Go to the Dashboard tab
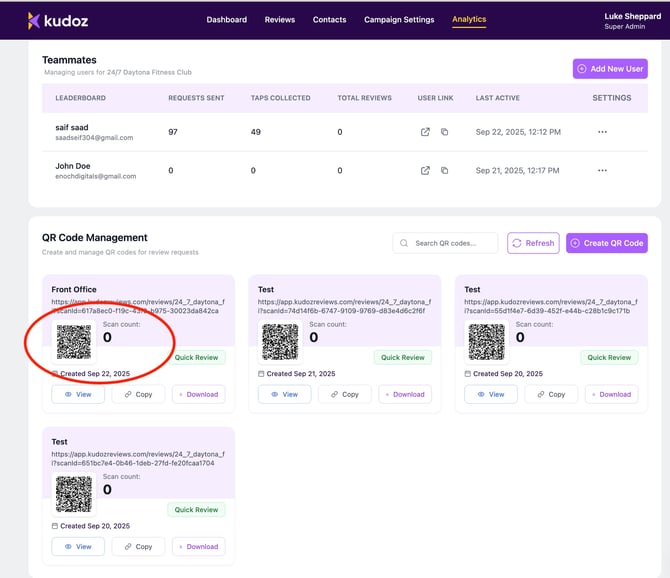This screenshot has width=670, height=578. (227, 20)
